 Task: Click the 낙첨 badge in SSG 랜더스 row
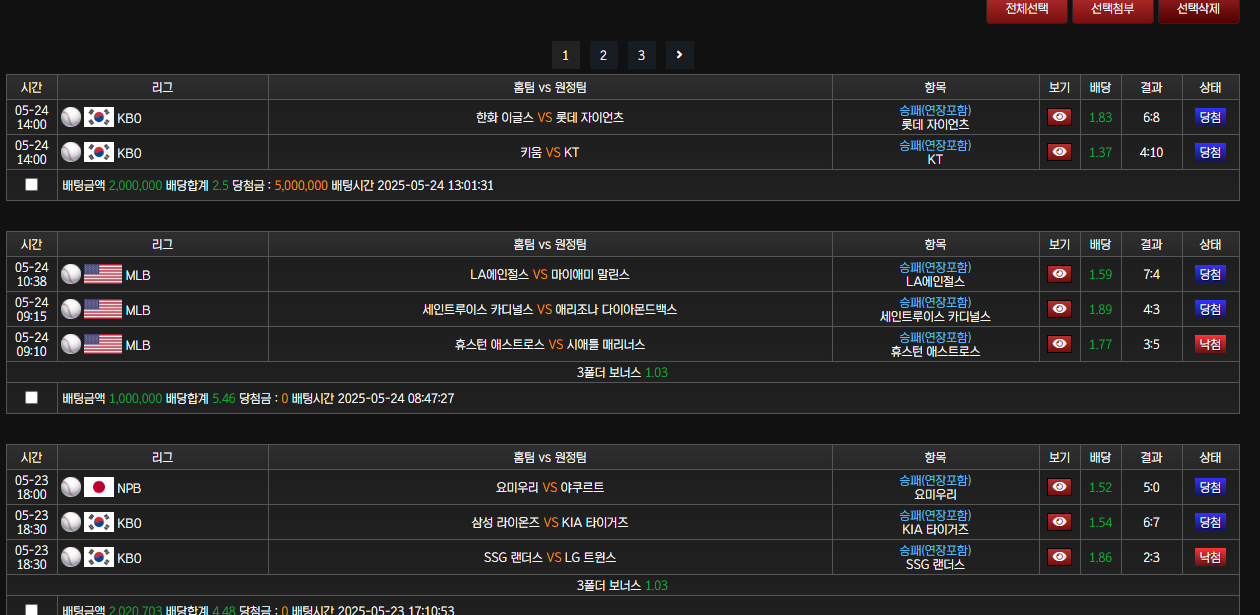coord(1210,557)
